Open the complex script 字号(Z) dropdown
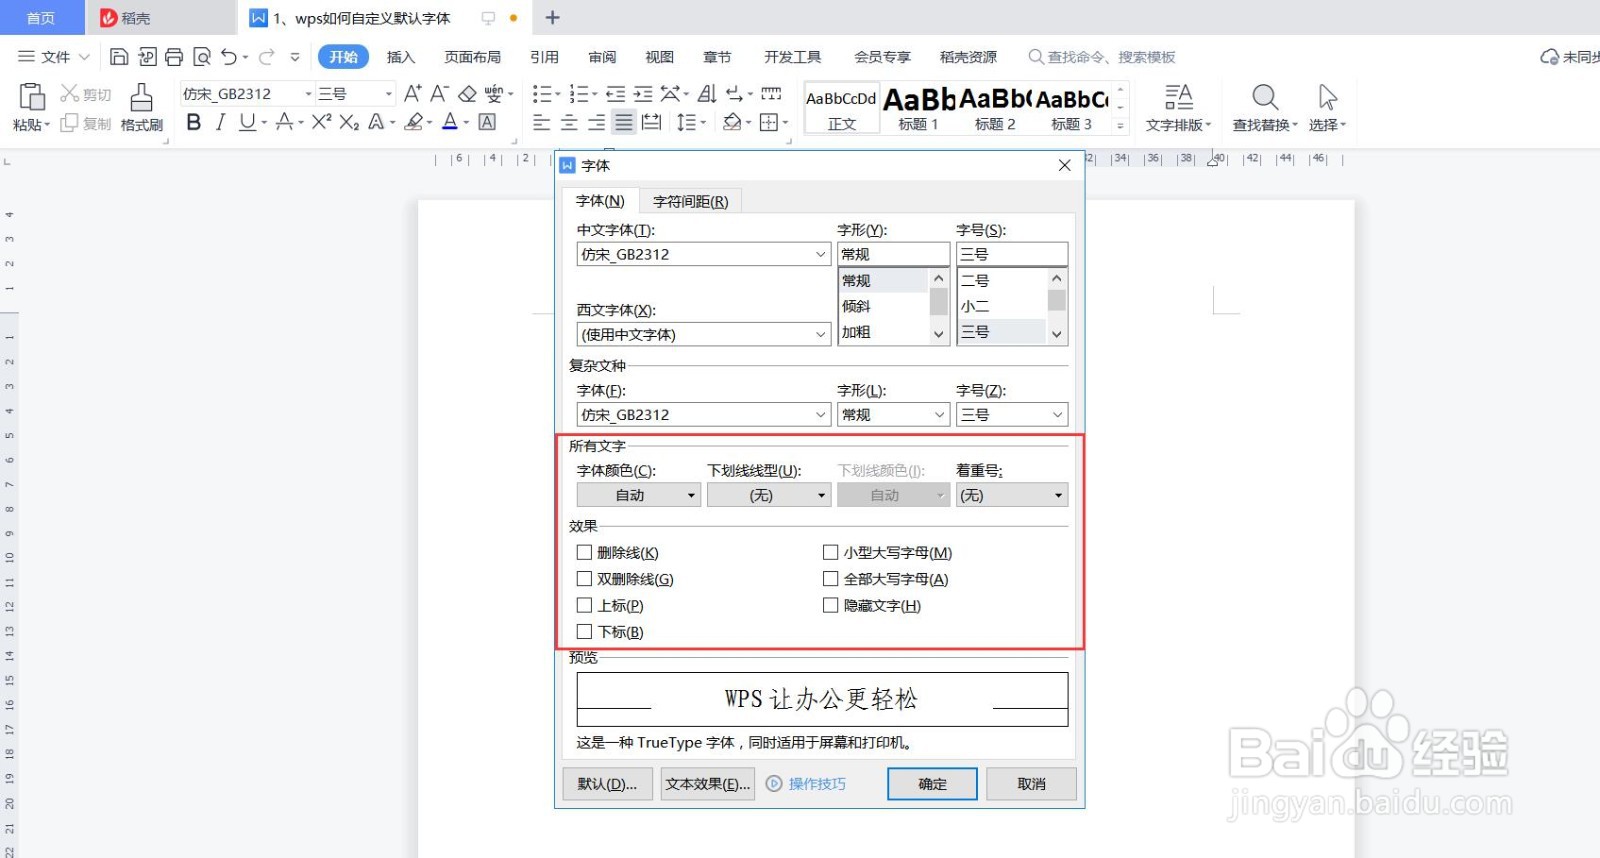Screen dimensions: 1600x858 pos(1012,414)
